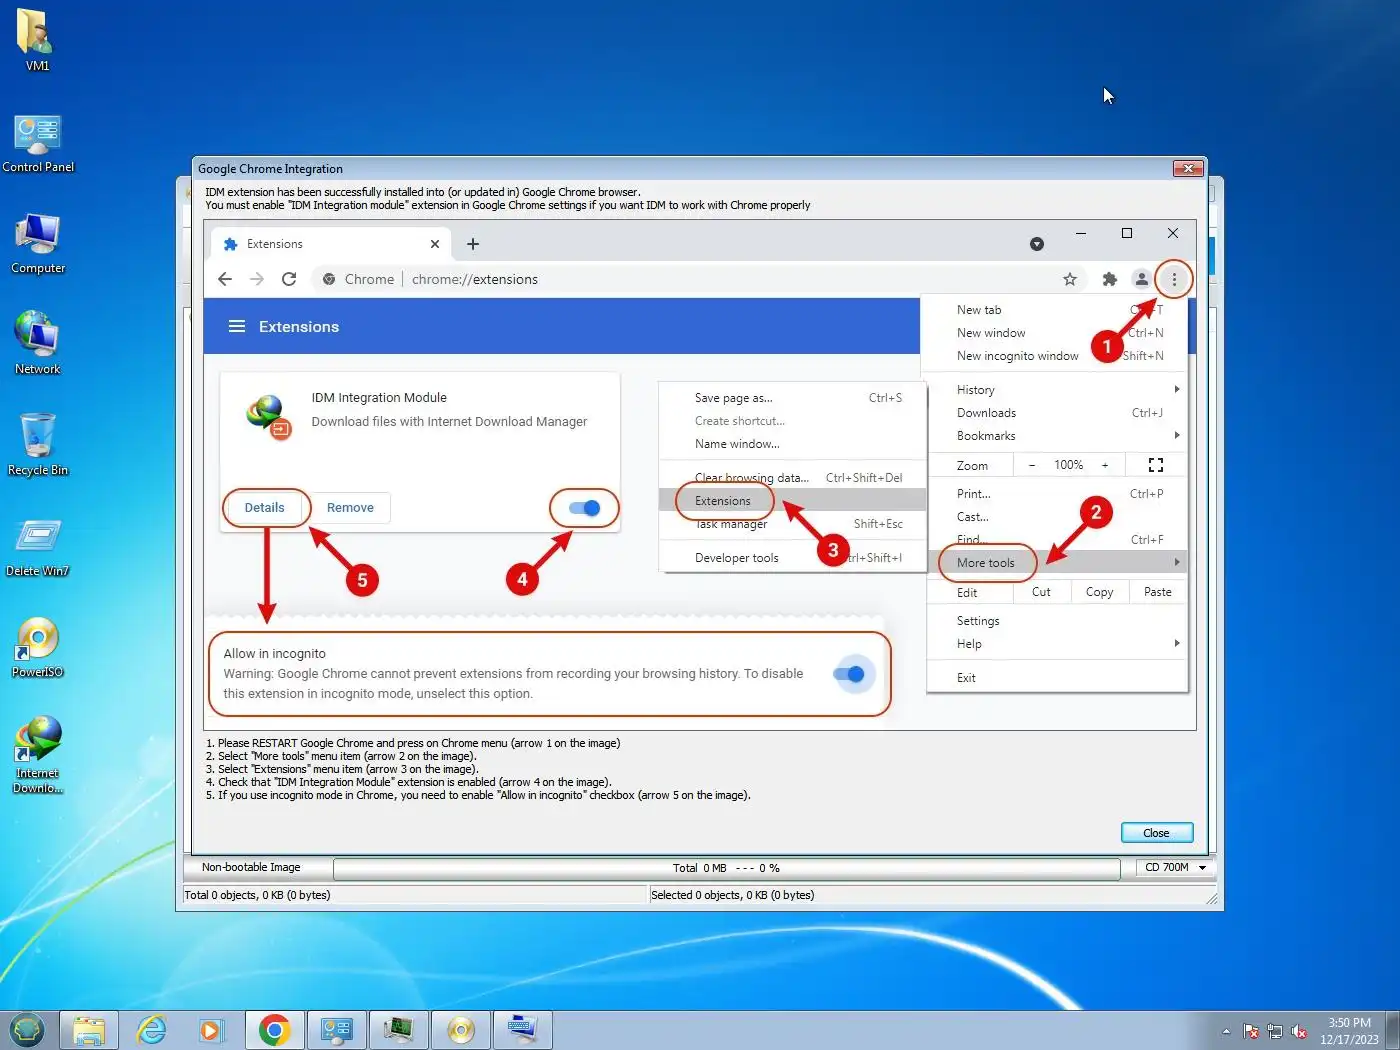Click the 'You must enable IDM Integration module' message line
This screenshot has height=1050, width=1400.
pos(508,205)
